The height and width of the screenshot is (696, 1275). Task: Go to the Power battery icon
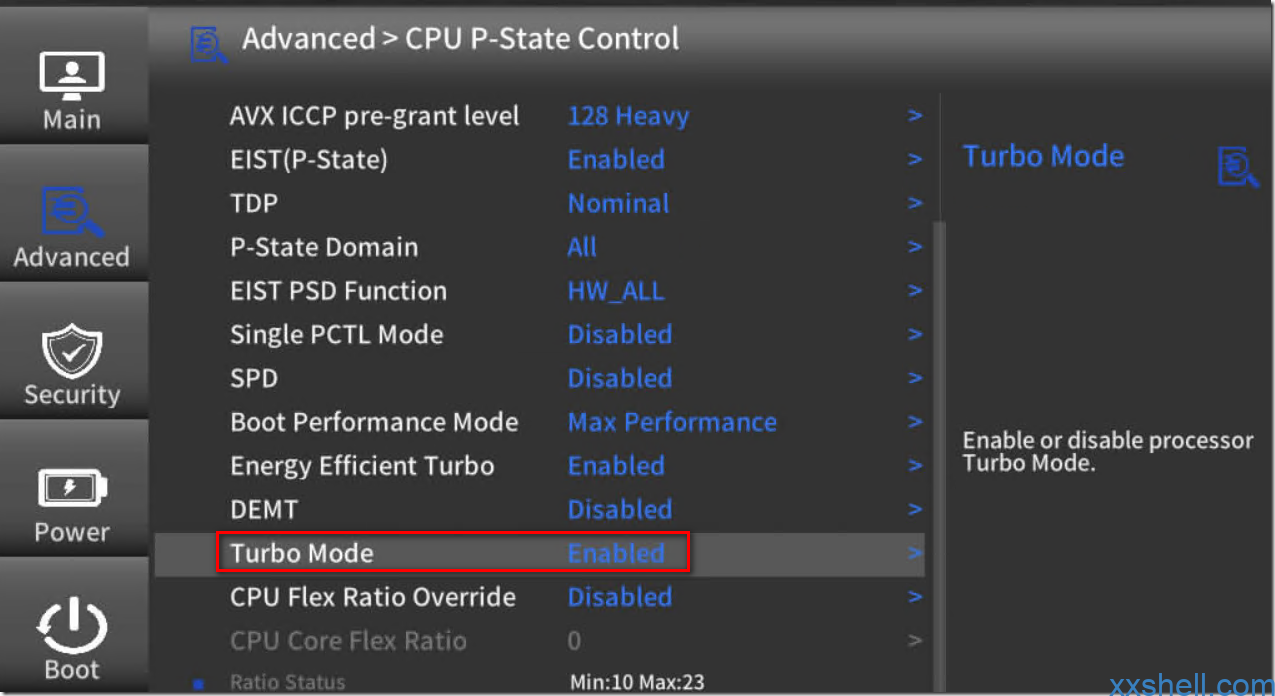72,488
